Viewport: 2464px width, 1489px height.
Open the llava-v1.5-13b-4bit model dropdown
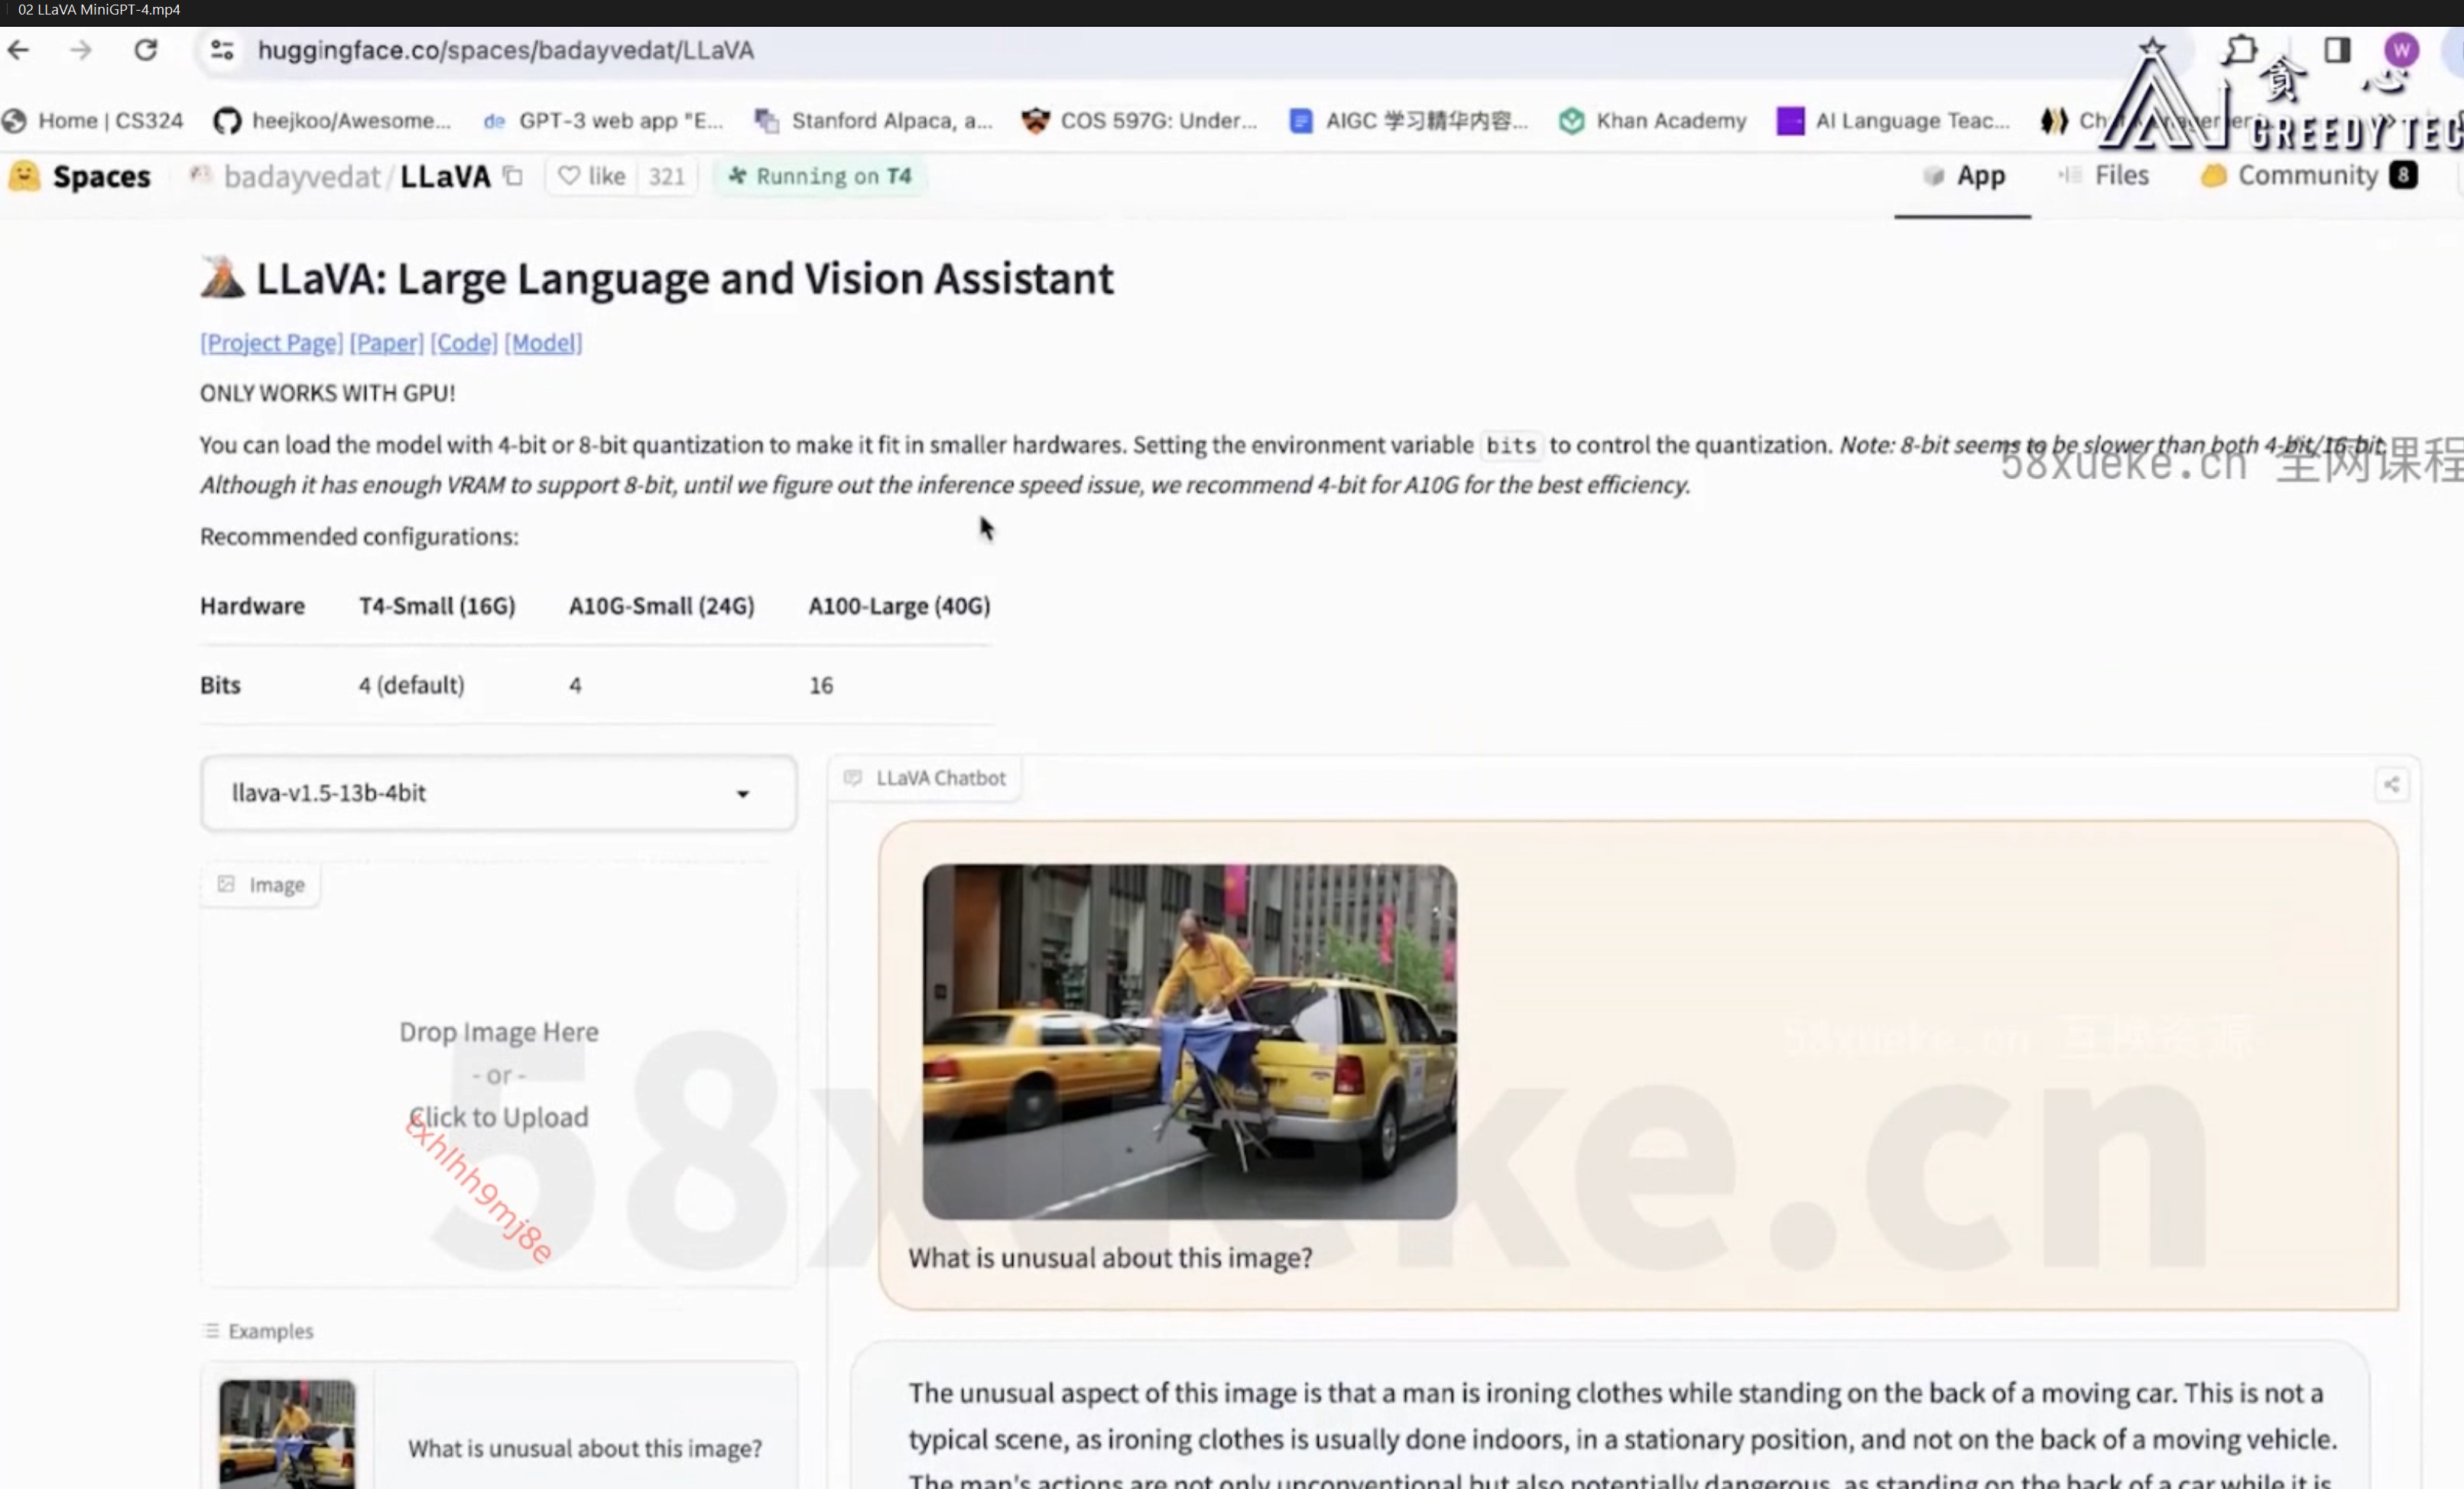(498, 793)
